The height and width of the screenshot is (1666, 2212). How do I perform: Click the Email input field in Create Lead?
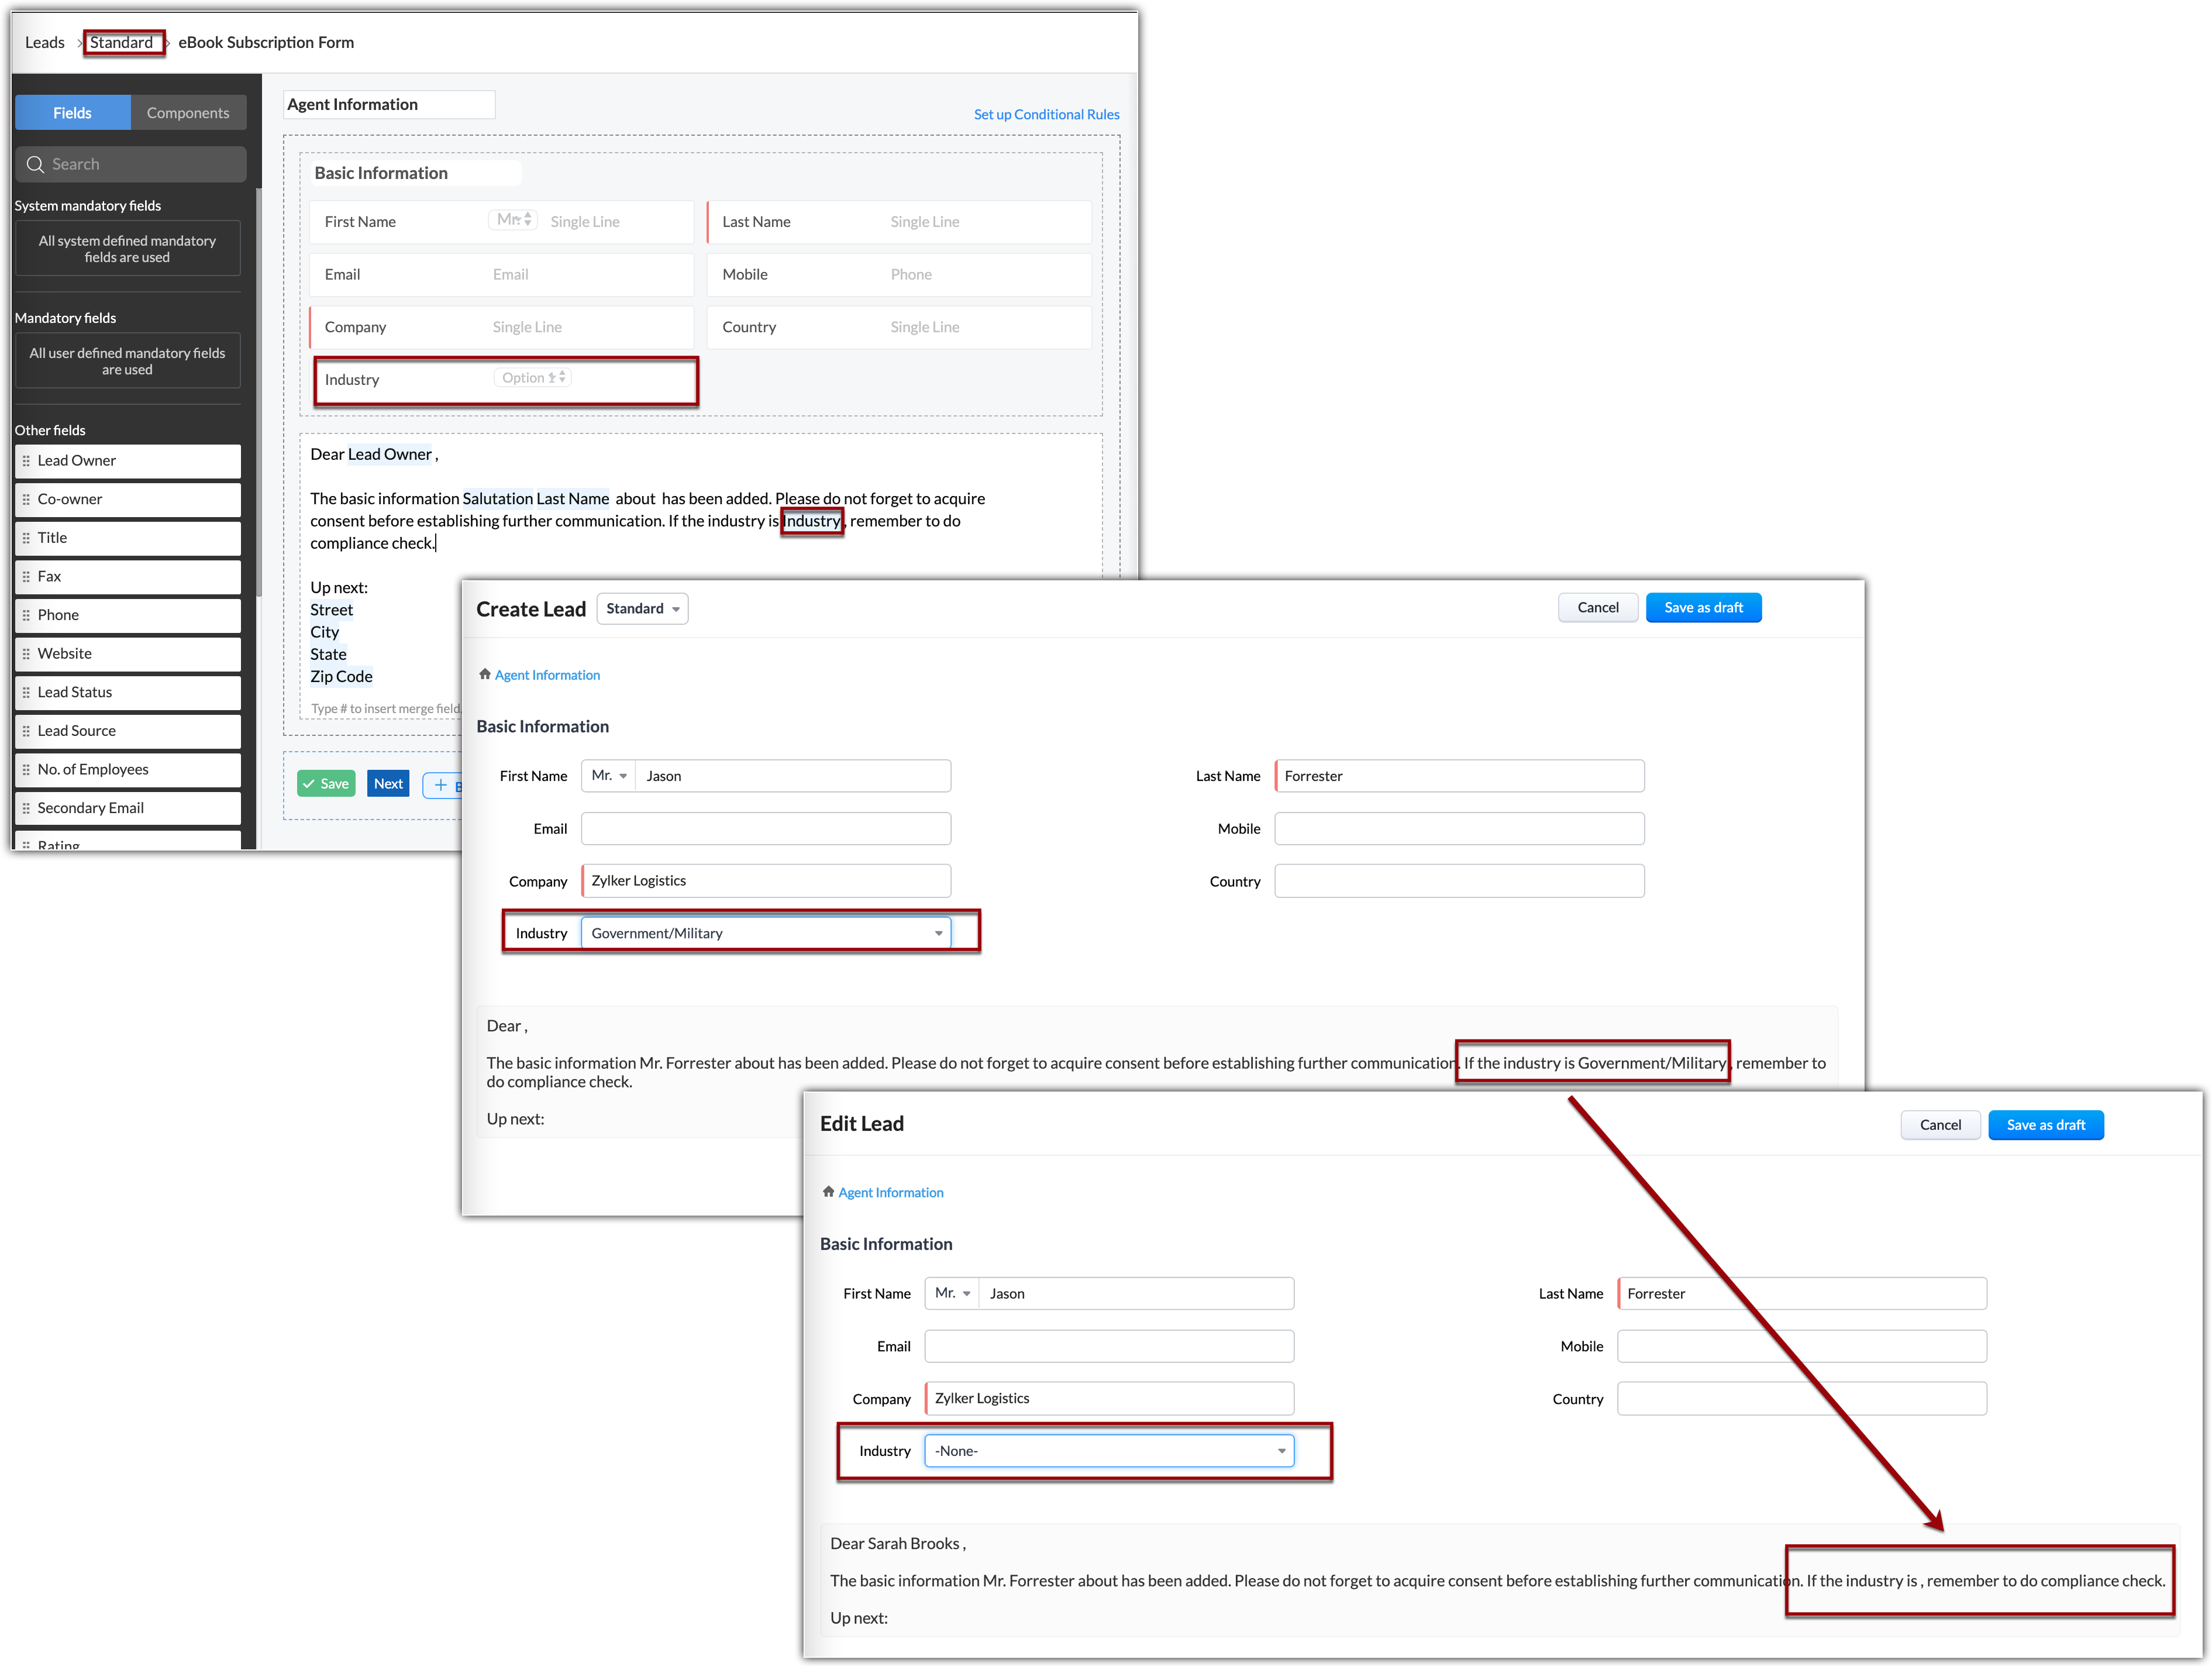coord(765,829)
